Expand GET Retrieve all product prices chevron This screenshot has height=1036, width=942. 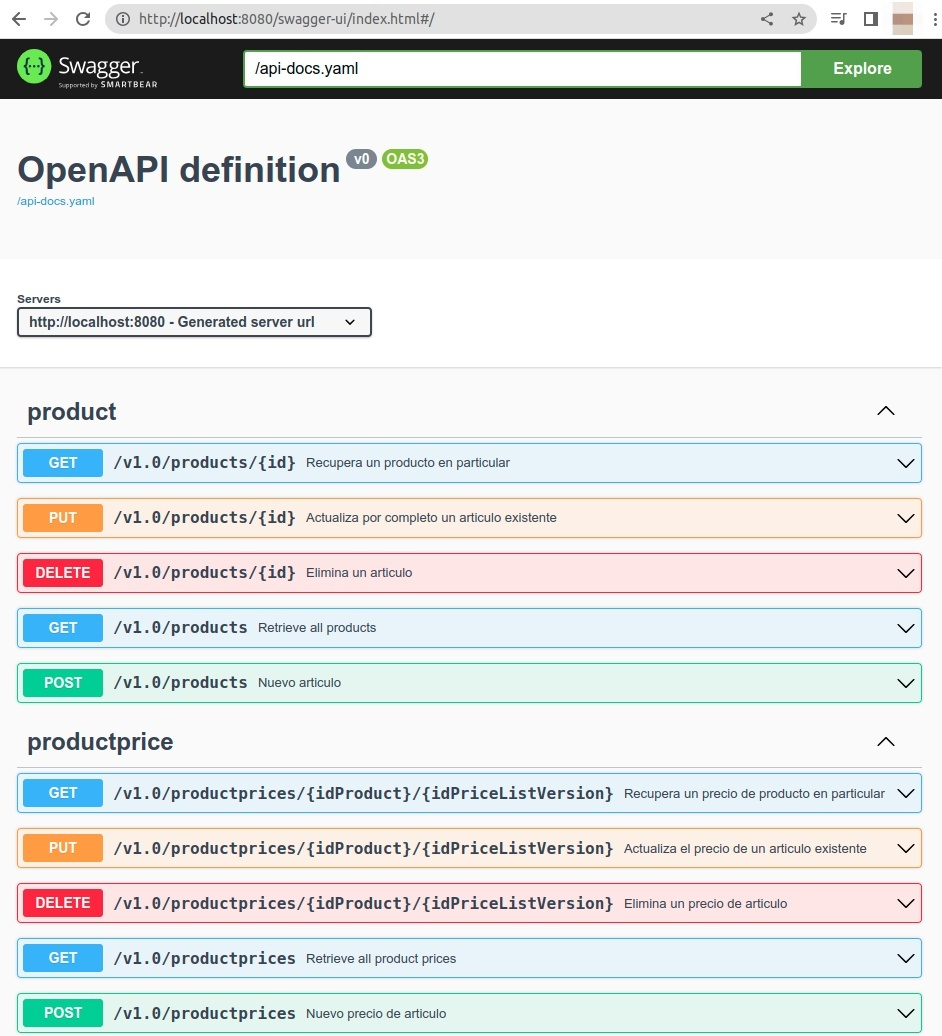(x=906, y=959)
